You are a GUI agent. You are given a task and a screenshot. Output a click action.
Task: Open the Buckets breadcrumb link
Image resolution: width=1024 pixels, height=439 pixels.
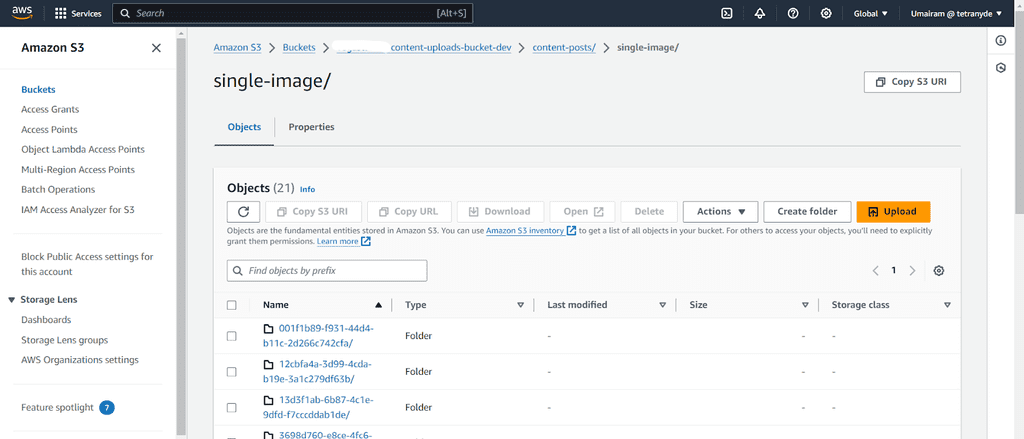tap(298, 48)
